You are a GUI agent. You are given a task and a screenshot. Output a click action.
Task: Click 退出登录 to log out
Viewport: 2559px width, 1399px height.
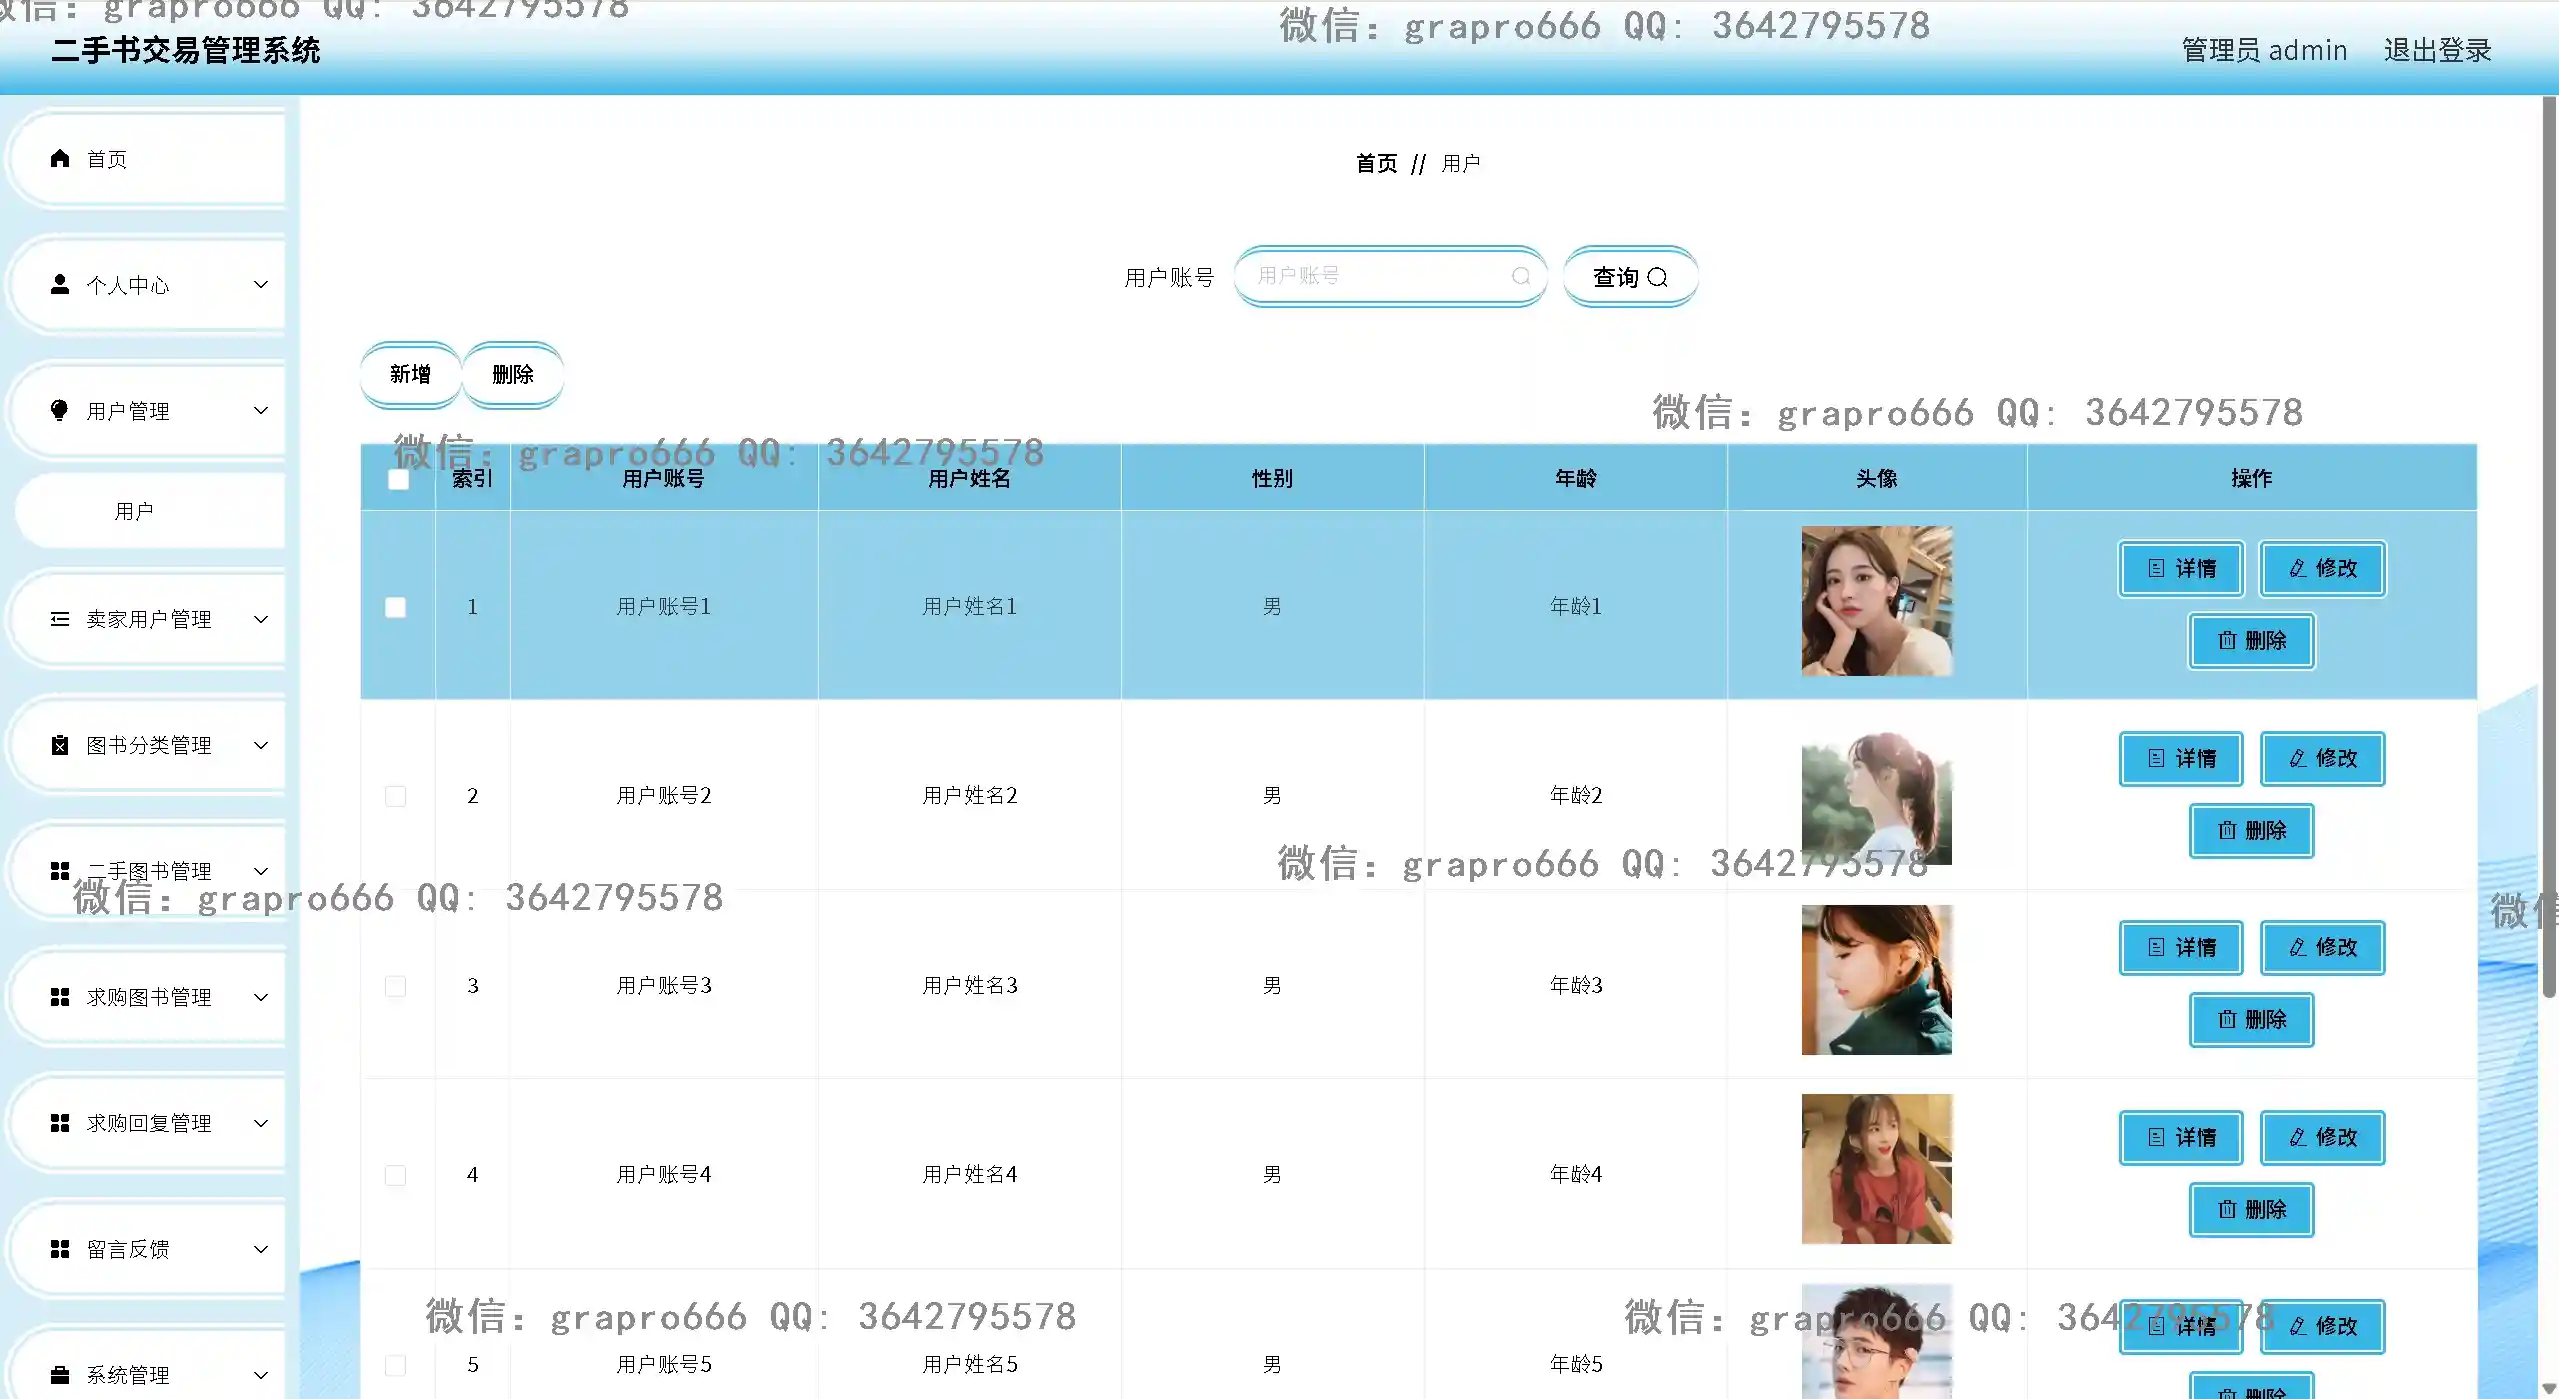(2437, 50)
